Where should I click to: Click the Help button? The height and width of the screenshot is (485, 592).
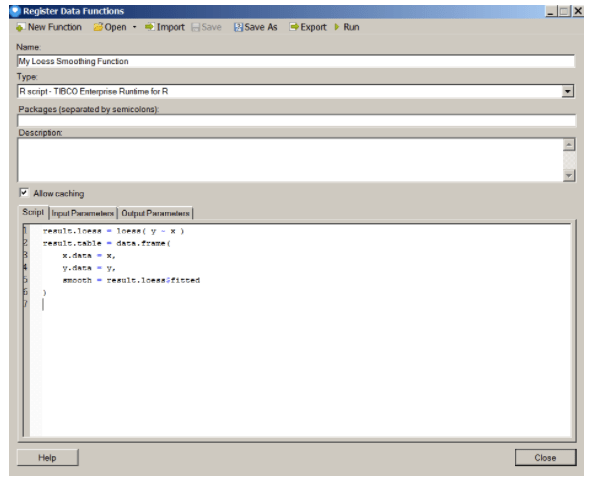[x=48, y=457]
